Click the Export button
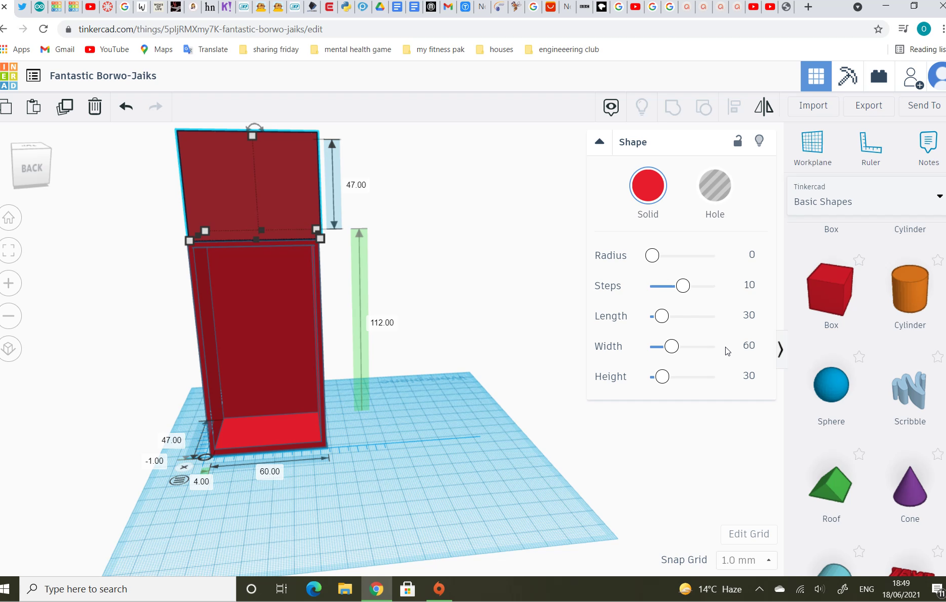 (x=868, y=105)
